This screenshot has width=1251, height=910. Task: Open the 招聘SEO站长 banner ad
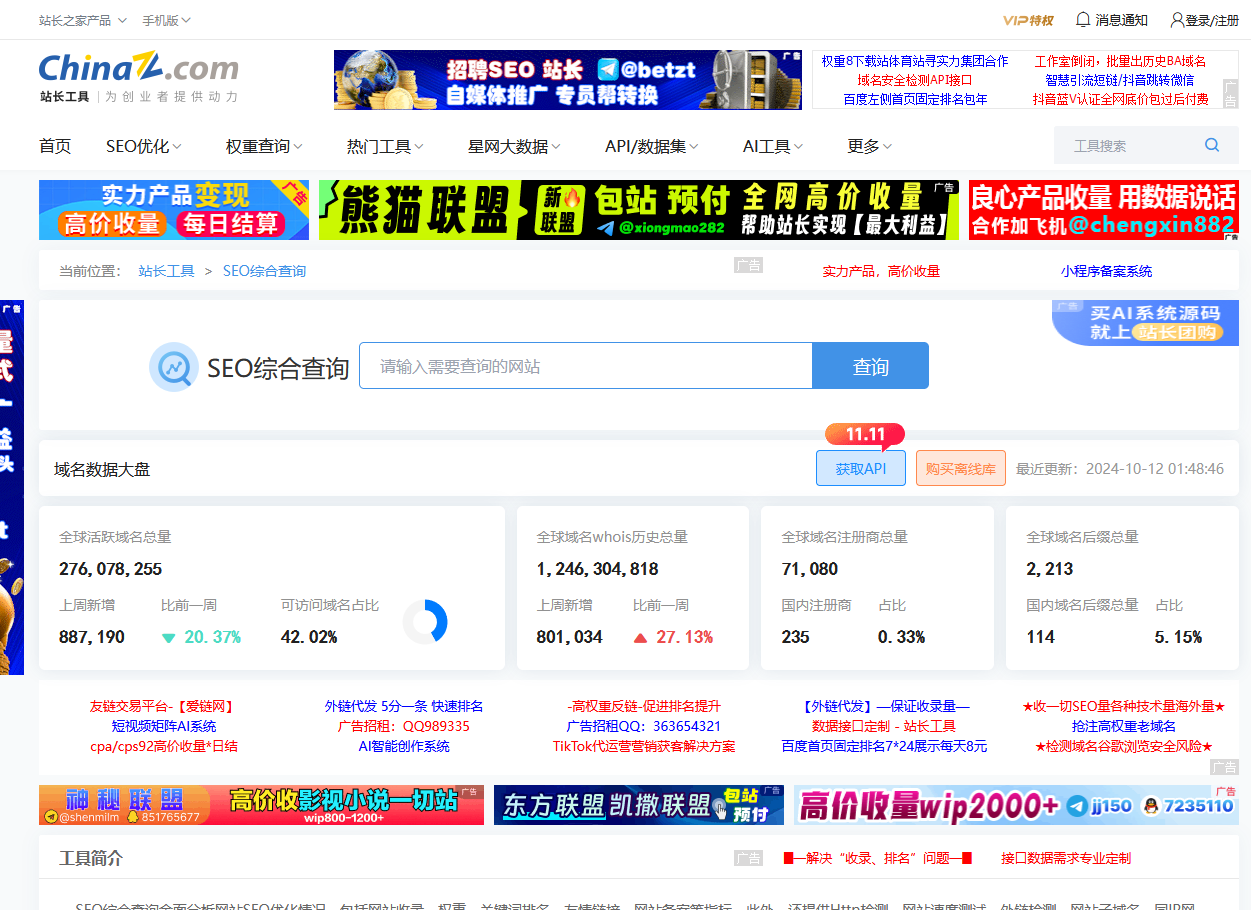tap(567, 80)
